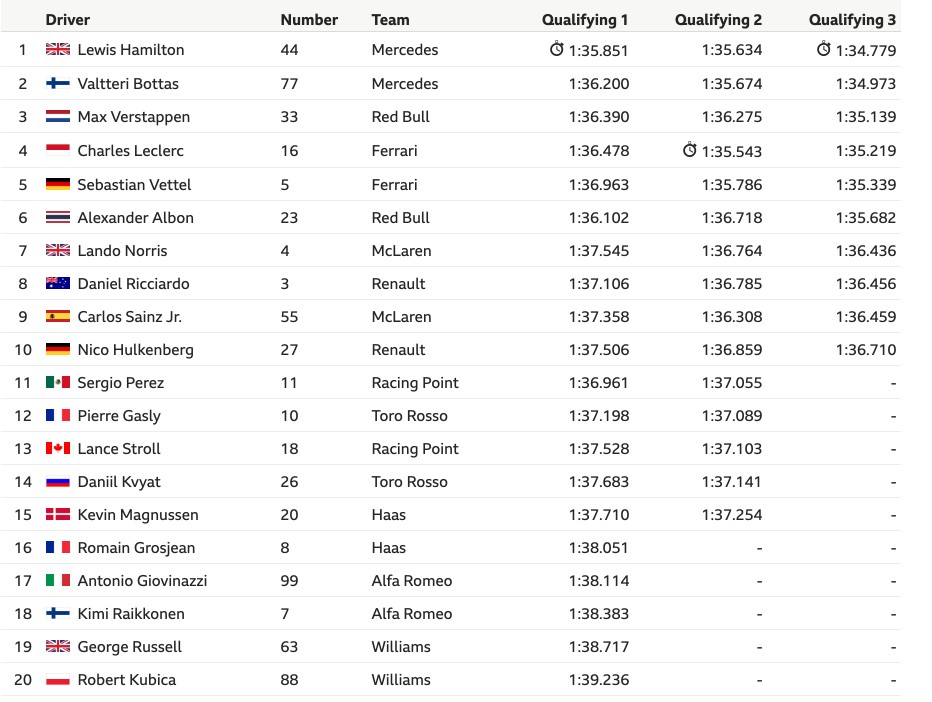The width and height of the screenshot is (932, 702).
Task: Click the Danish flag beside Kevin Magnussen
Action: [58, 514]
